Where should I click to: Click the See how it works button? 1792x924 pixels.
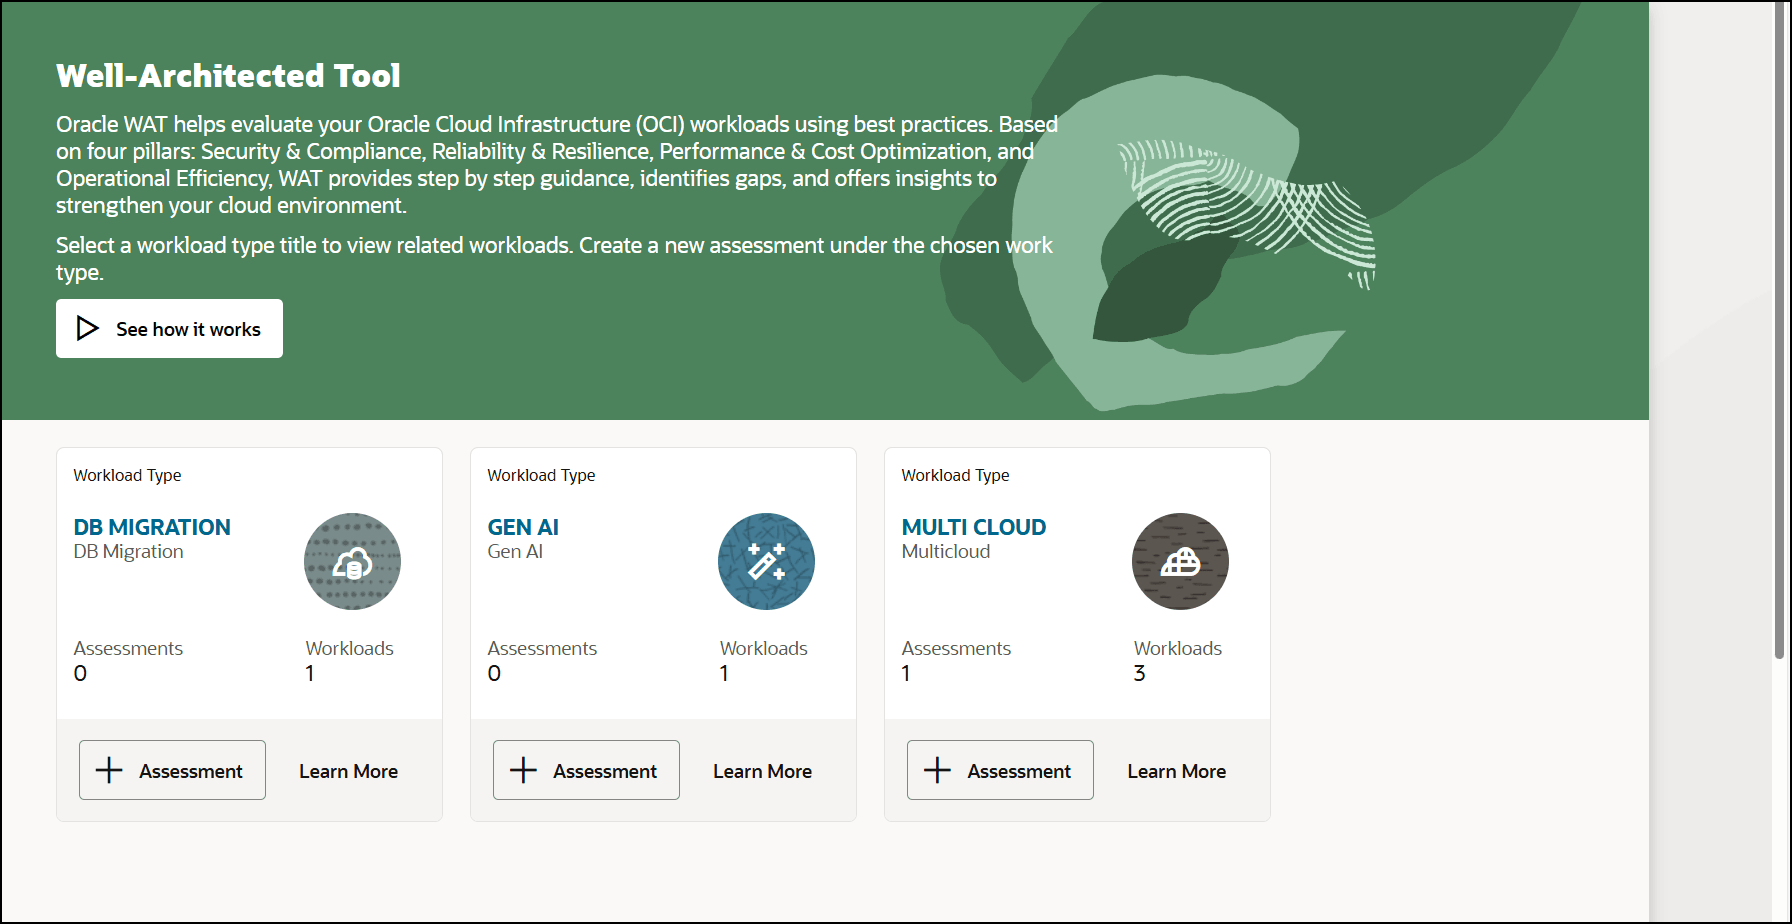click(x=169, y=328)
